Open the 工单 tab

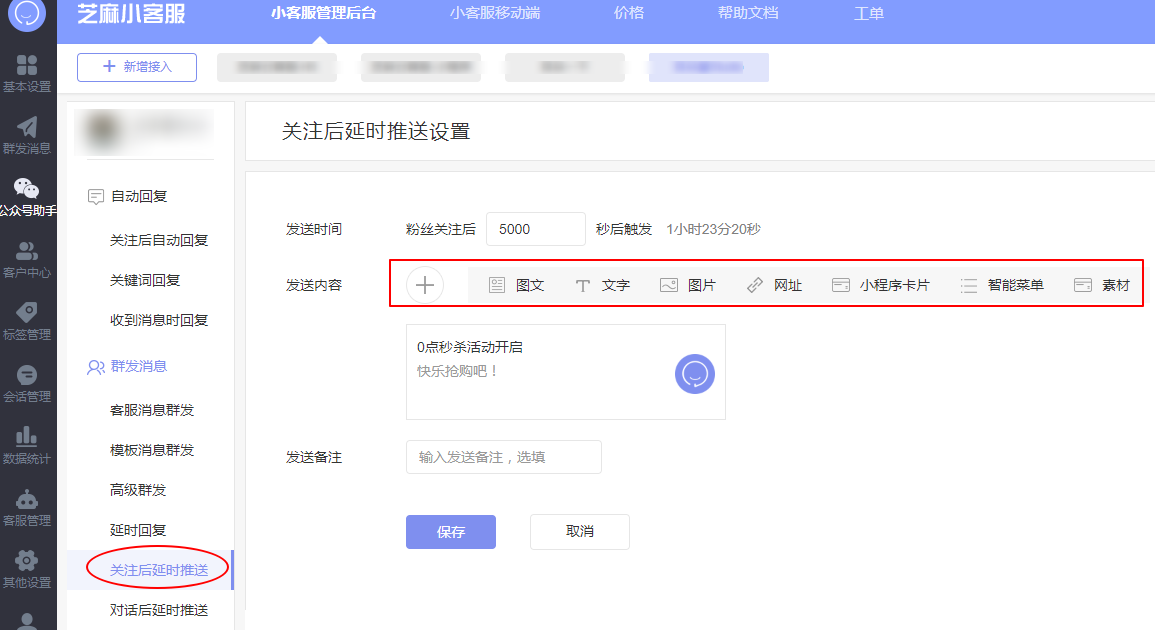click(x=868, y=13)
